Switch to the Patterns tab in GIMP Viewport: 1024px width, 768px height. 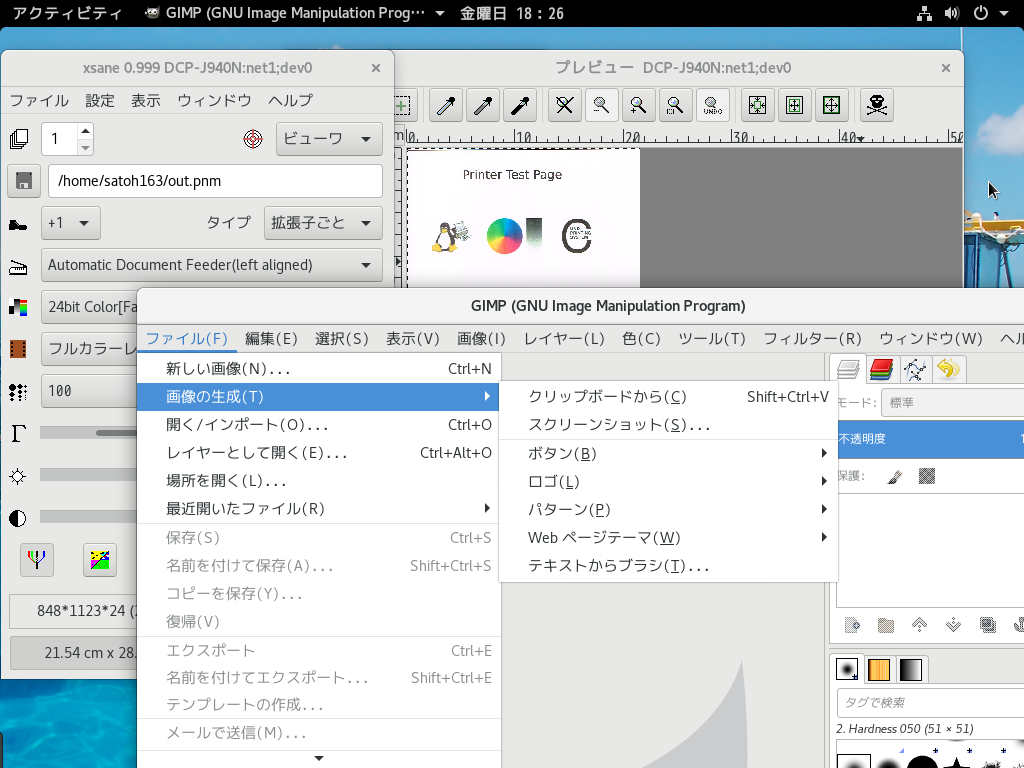coord(879,669)
